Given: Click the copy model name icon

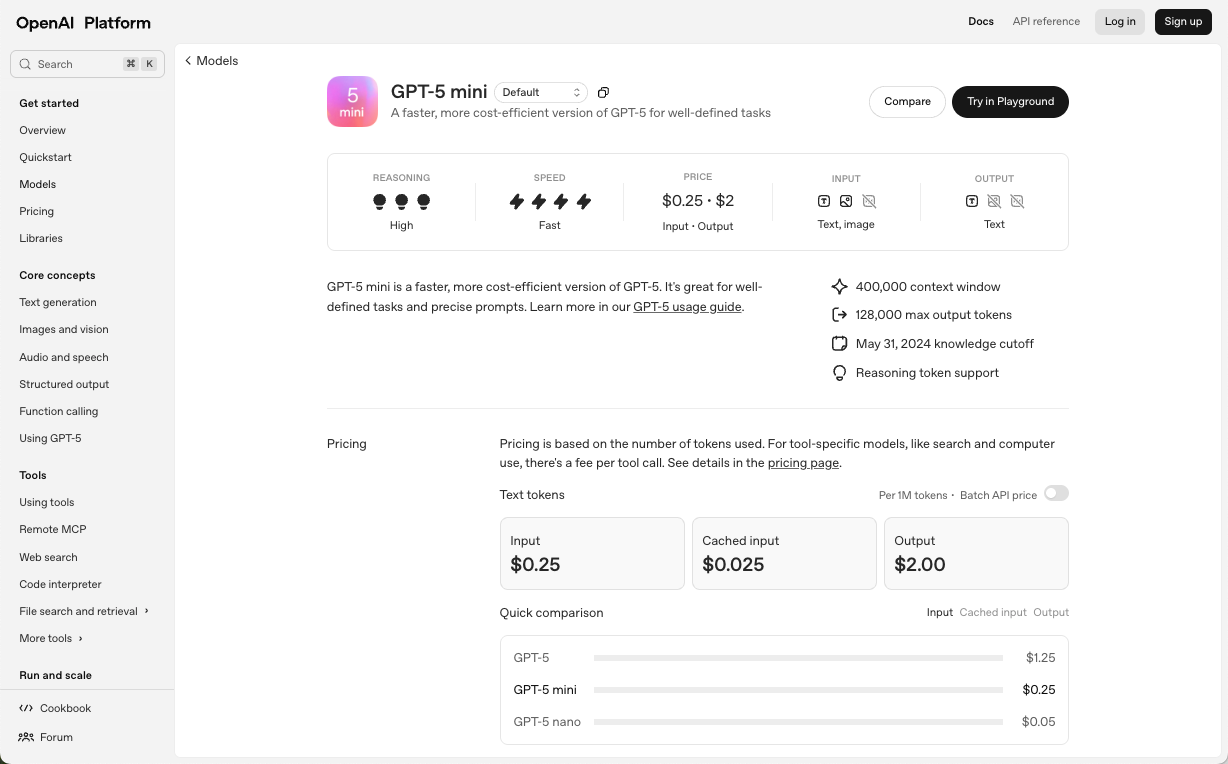Looking at the screenshot, I should tap(603, 92).
